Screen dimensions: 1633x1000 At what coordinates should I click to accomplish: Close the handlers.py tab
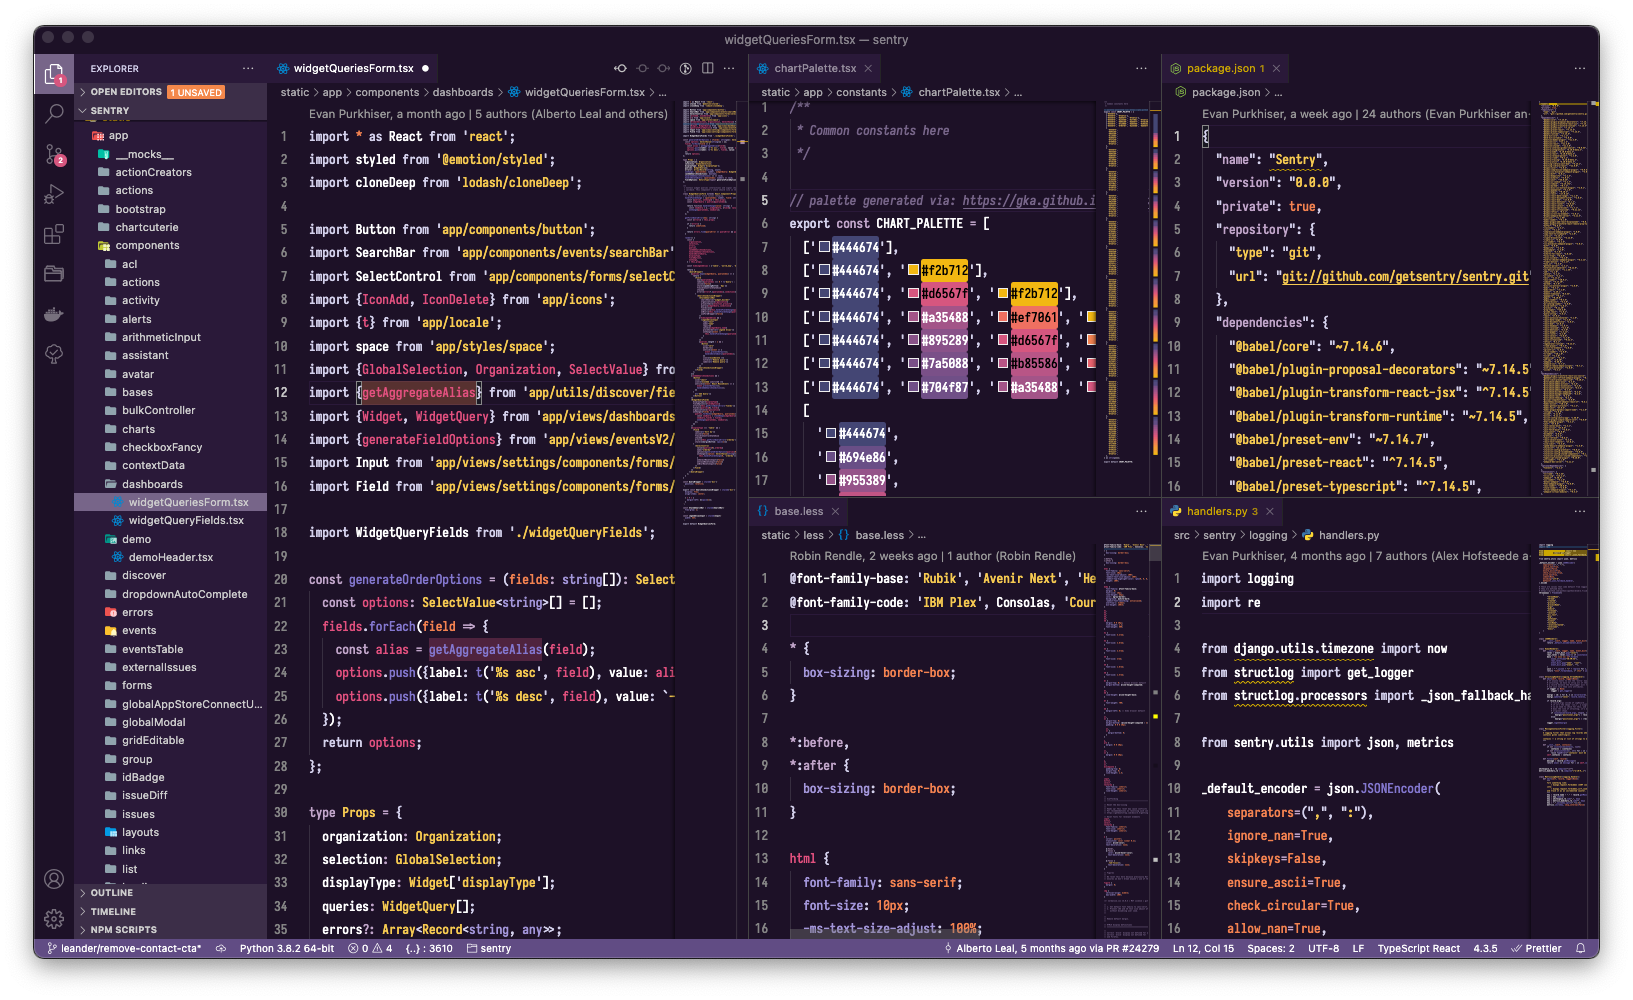pos(1270,511)
